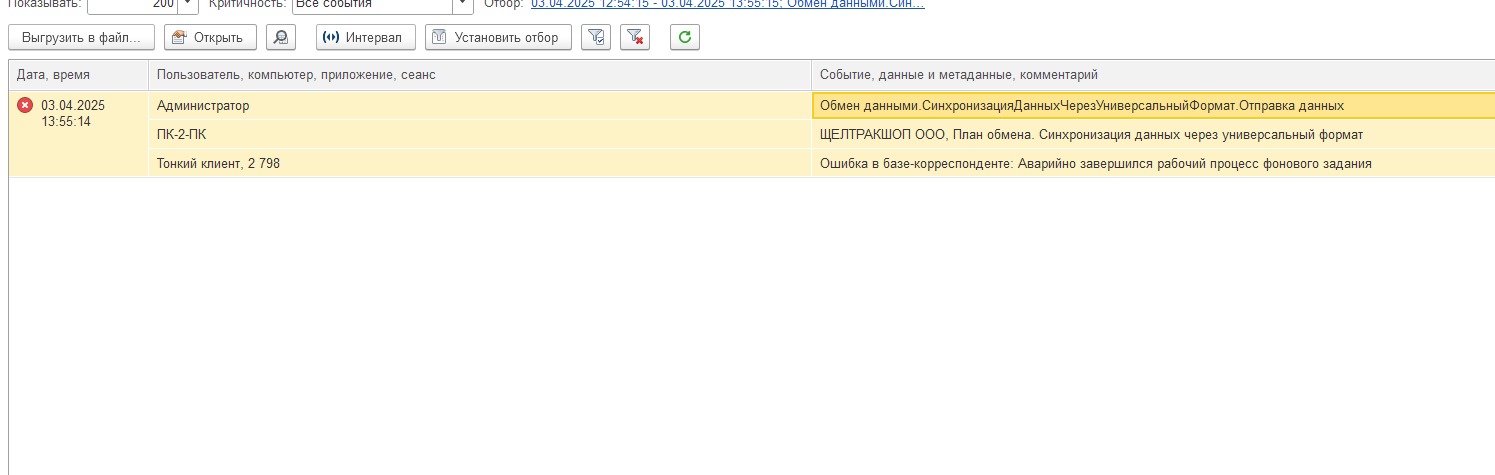1495x475 pixels.
Task: Click the Показывать field with value 200
Action: pyautogui.click(x=133, y=4)
